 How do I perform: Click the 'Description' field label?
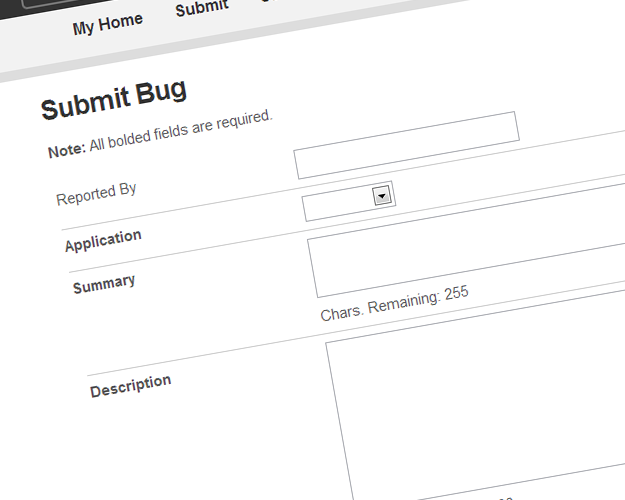pos(131,386)
